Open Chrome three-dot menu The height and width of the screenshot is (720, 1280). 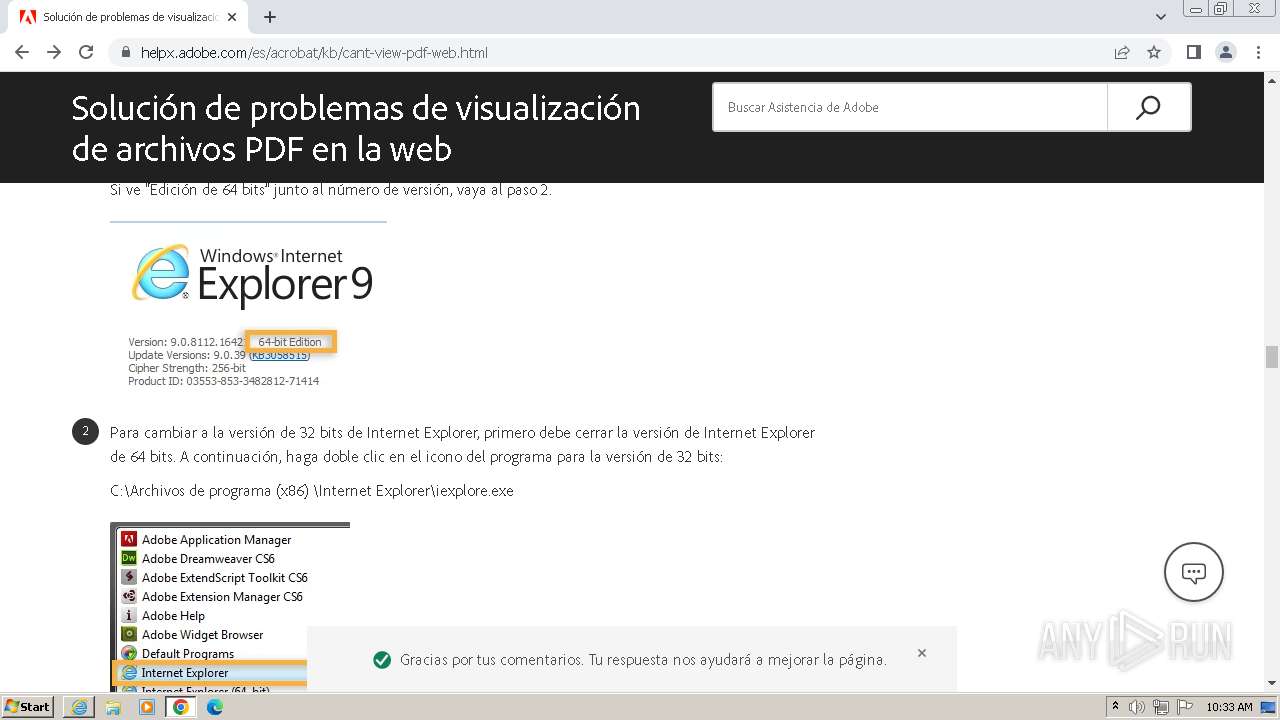pos(1258,52)
